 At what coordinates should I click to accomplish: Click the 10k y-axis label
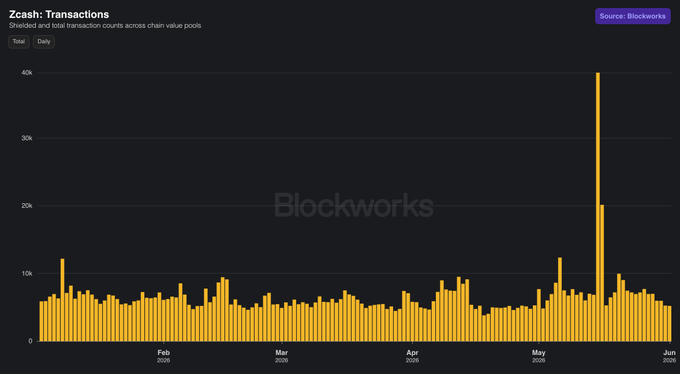[x=27, y=273]
